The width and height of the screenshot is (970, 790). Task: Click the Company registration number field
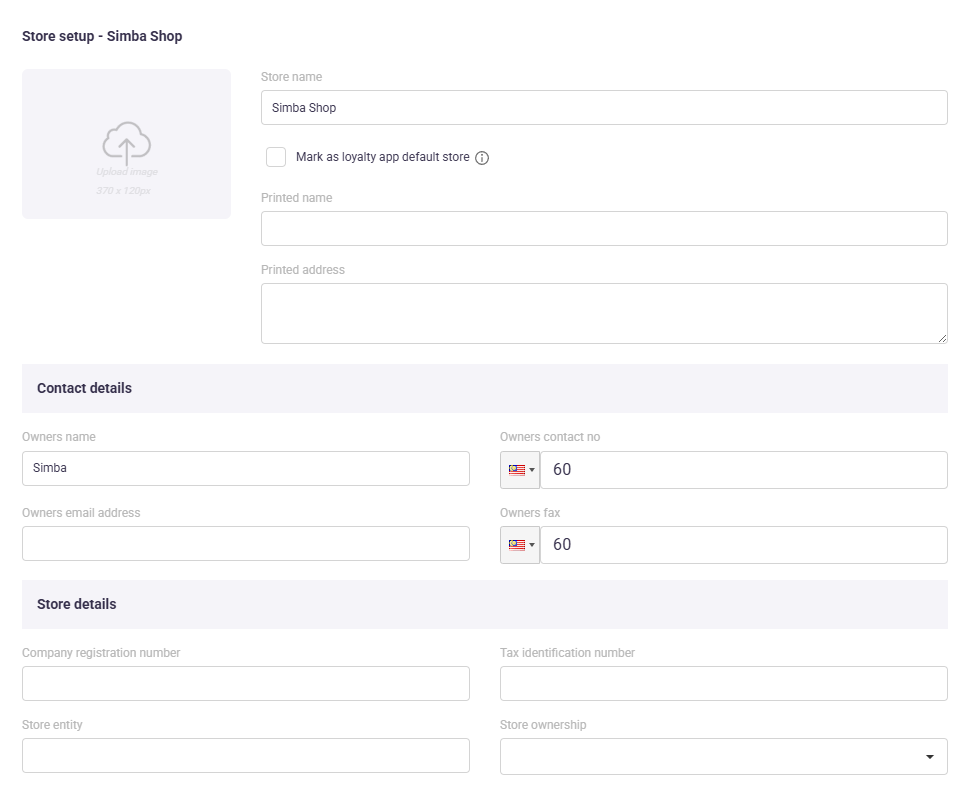point(245,683)
